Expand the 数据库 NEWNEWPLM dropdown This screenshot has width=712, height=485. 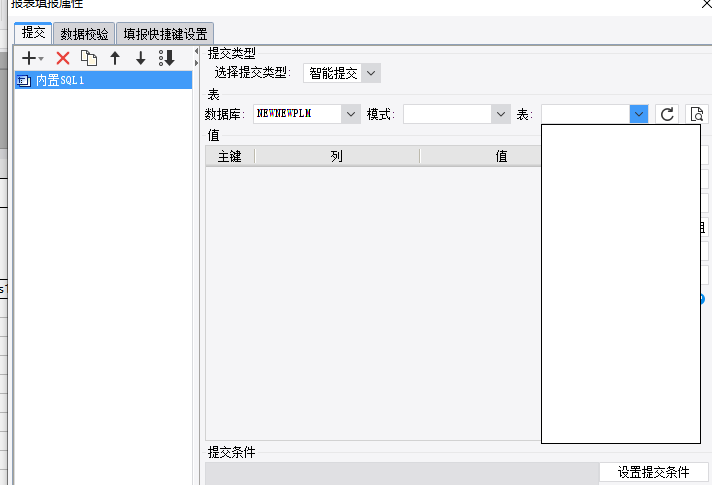tap(351, 114)
